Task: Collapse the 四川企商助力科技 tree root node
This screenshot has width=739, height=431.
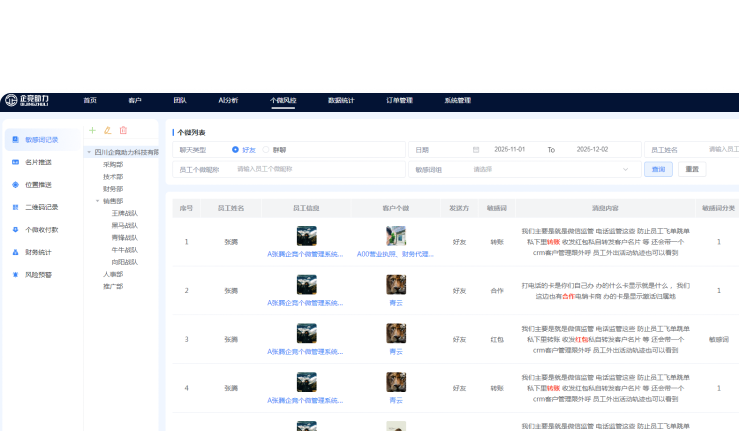Action: [x=88, y=152]
